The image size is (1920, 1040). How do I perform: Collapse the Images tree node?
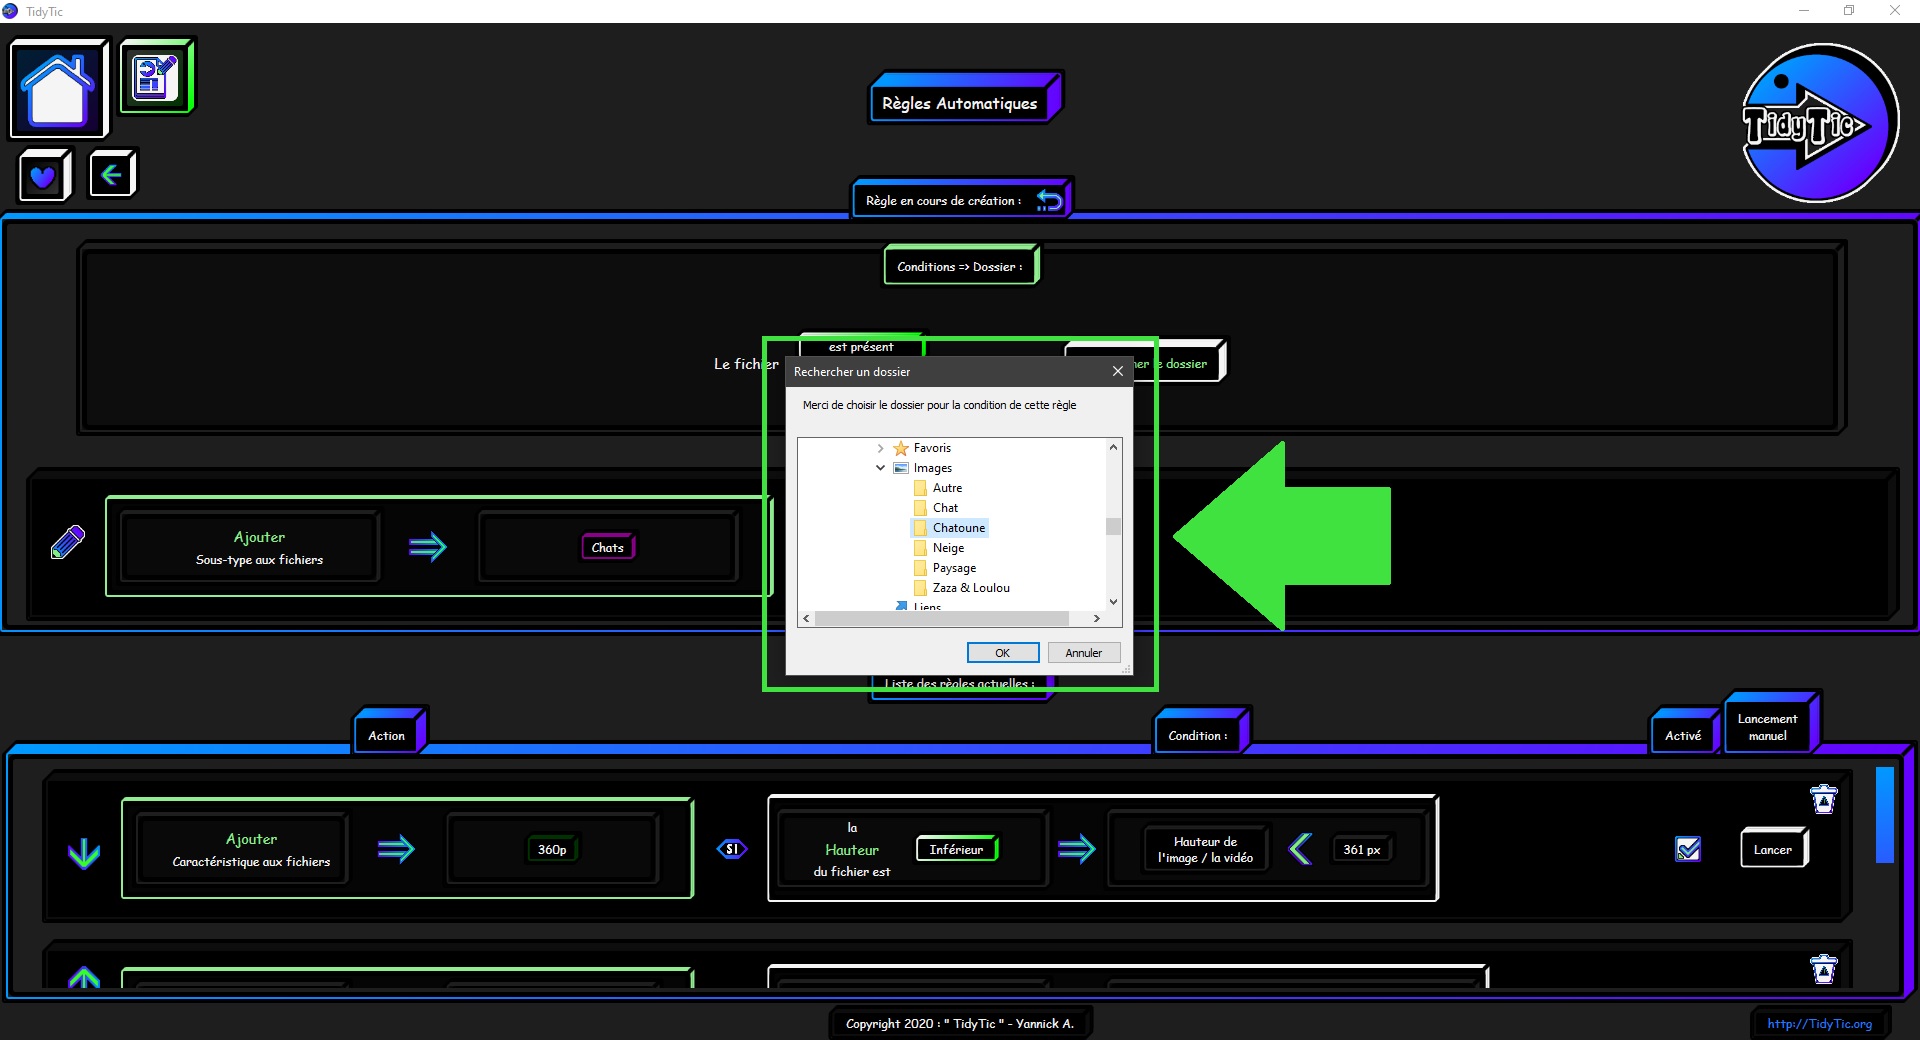point(880,468)
